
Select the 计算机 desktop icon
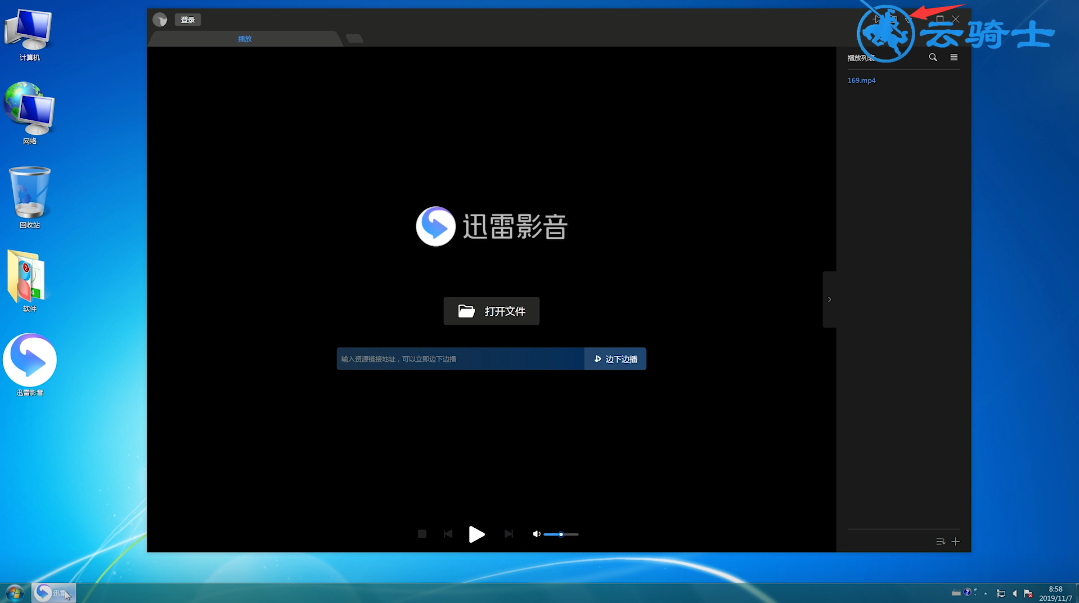coord(30,36)
